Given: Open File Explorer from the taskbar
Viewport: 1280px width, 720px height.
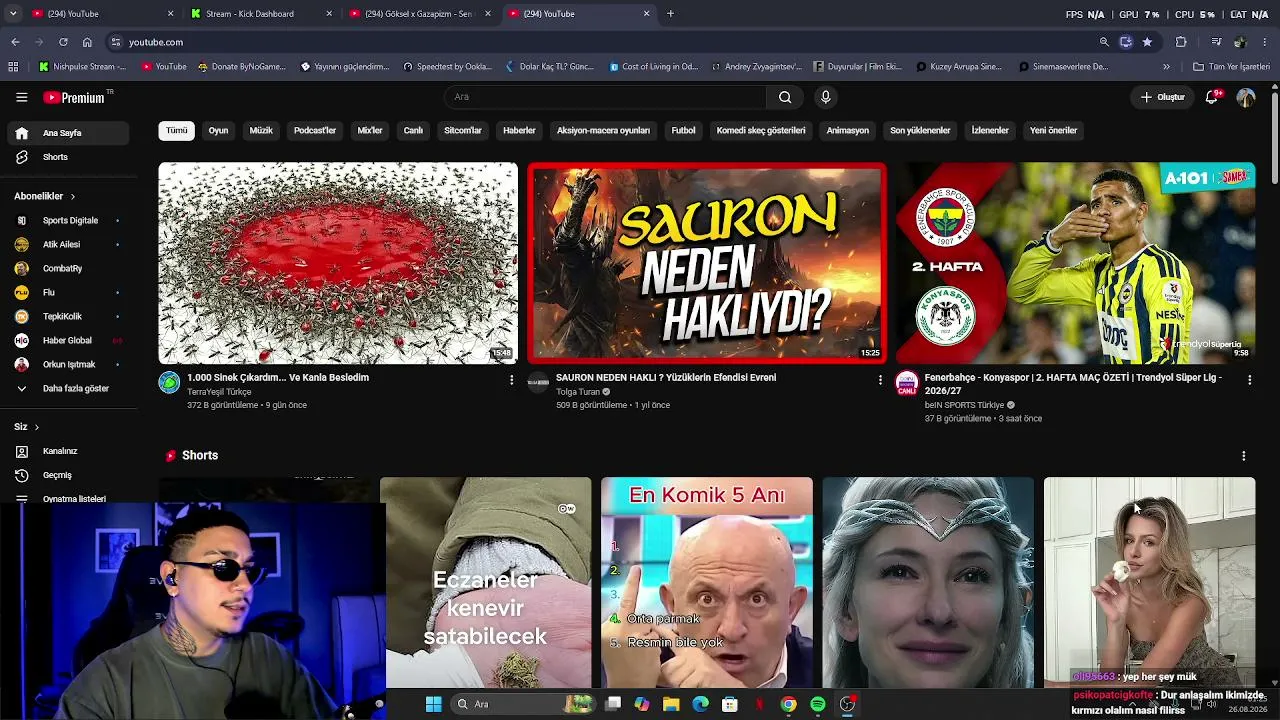Looking at the screenshot, I should point(671,704).
